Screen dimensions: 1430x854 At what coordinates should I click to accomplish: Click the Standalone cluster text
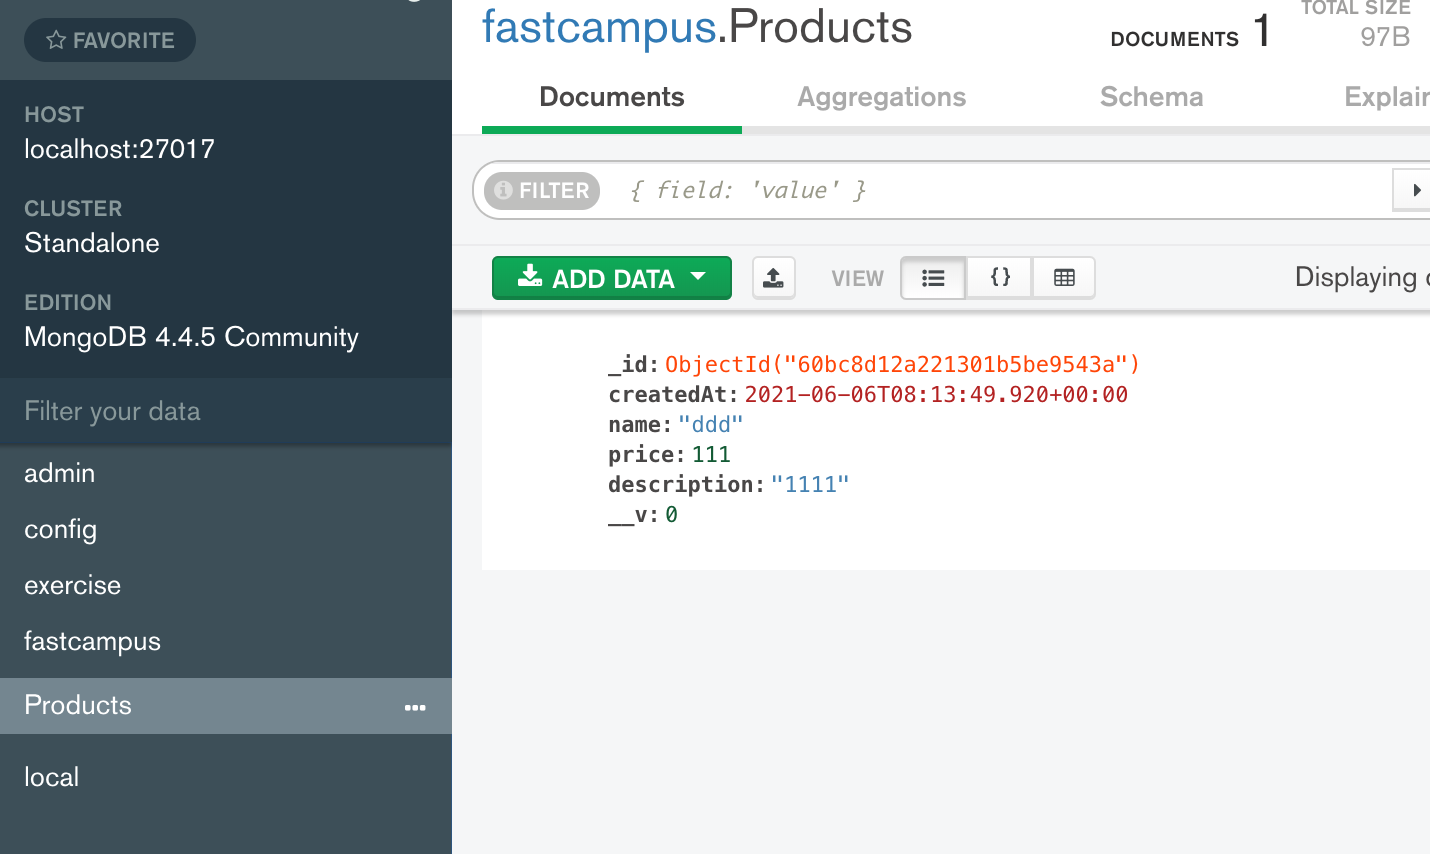[x=92, y=243]
